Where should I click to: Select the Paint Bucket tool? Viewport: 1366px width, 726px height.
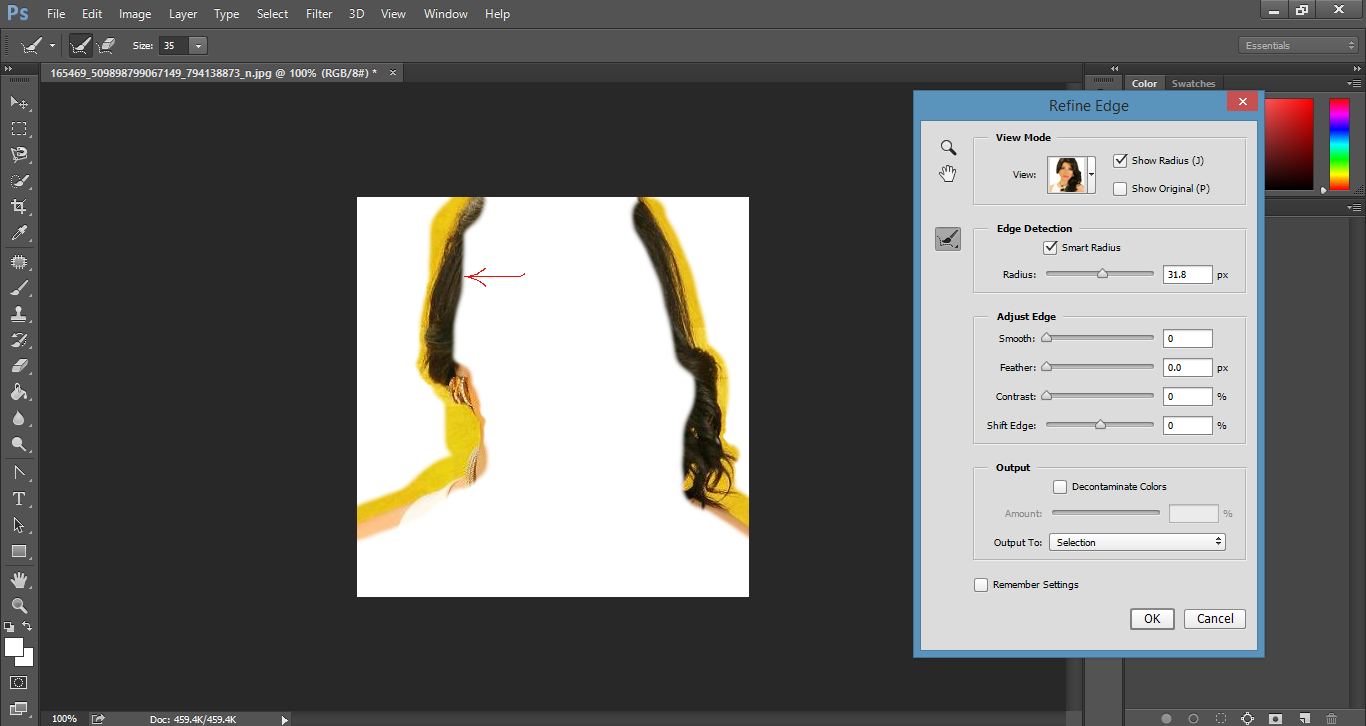[19, 392]
